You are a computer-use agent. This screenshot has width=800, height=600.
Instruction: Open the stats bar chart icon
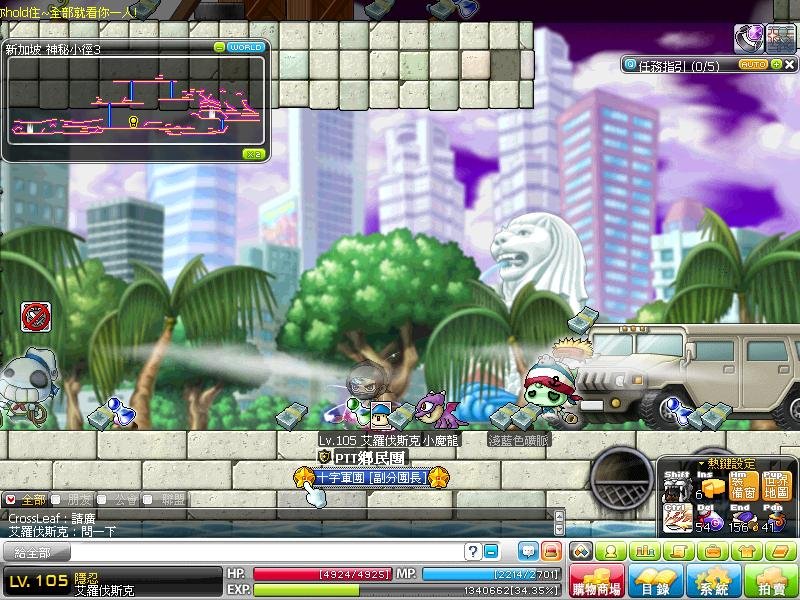pyautogui.click(x=645, y=552)
